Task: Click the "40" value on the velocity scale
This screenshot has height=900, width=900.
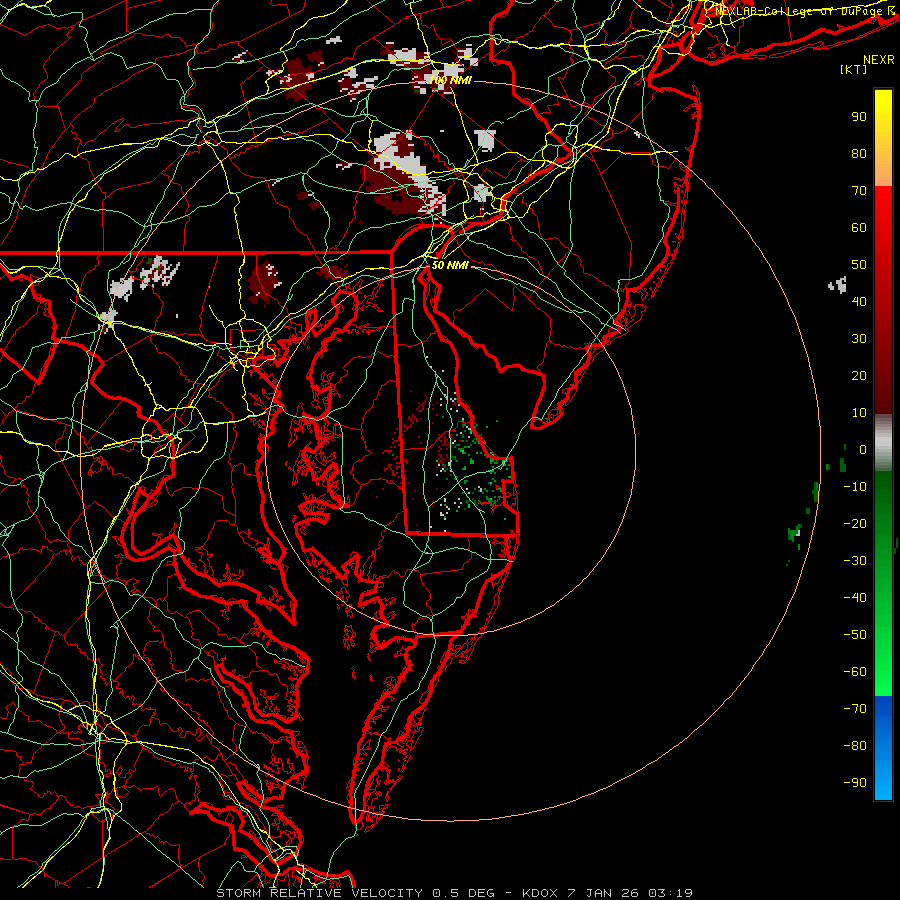Action: click(859, 301)
